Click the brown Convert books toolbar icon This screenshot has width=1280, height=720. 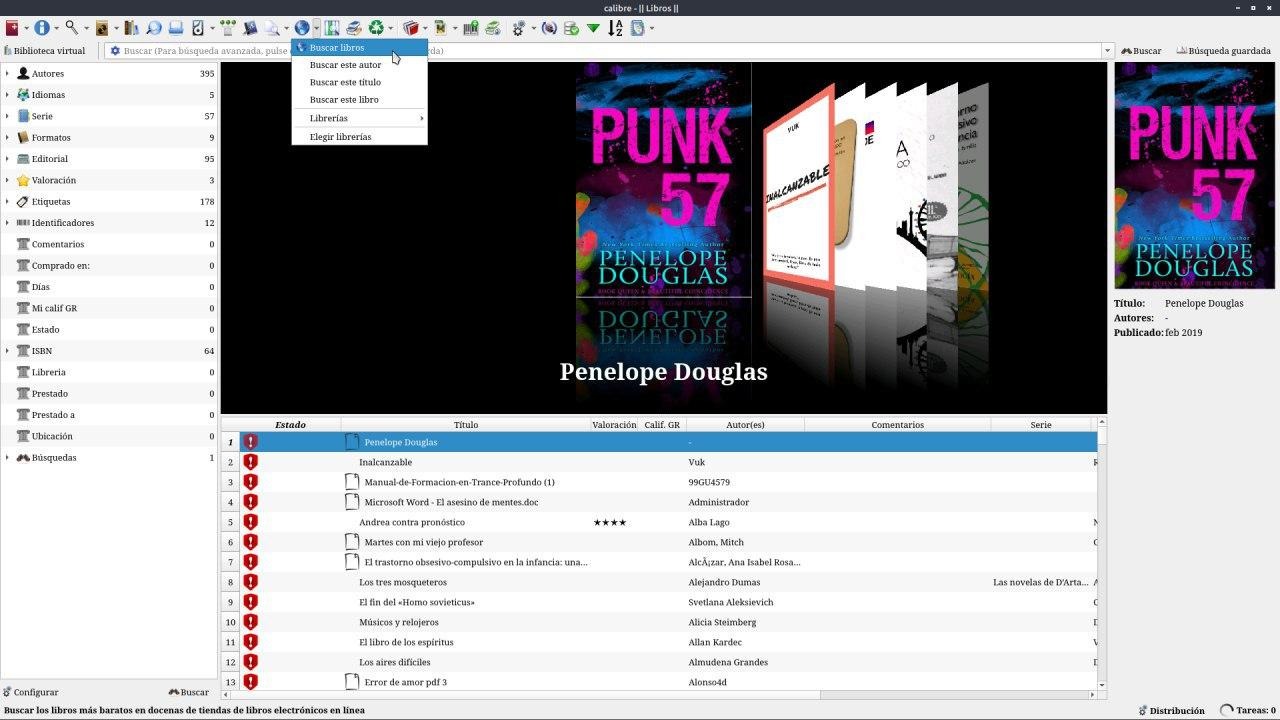coord(102,28)
